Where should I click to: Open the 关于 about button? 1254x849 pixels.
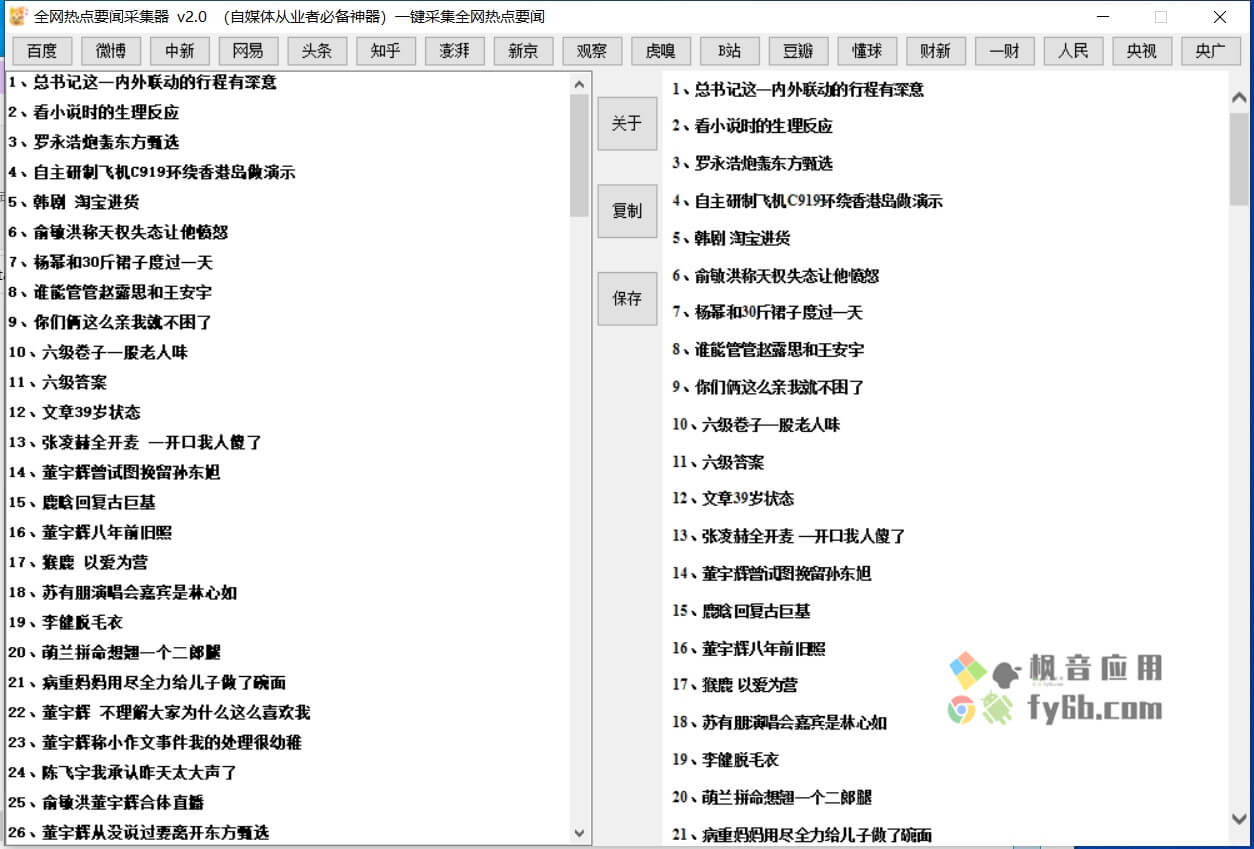tap(627, 124)
